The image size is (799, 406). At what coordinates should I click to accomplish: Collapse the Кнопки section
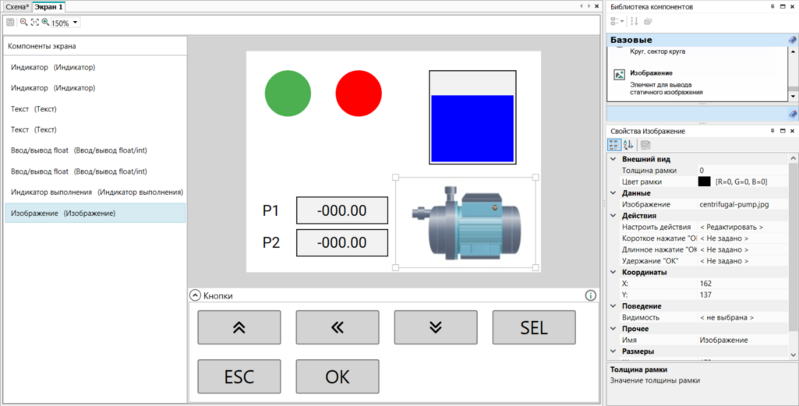195,295
